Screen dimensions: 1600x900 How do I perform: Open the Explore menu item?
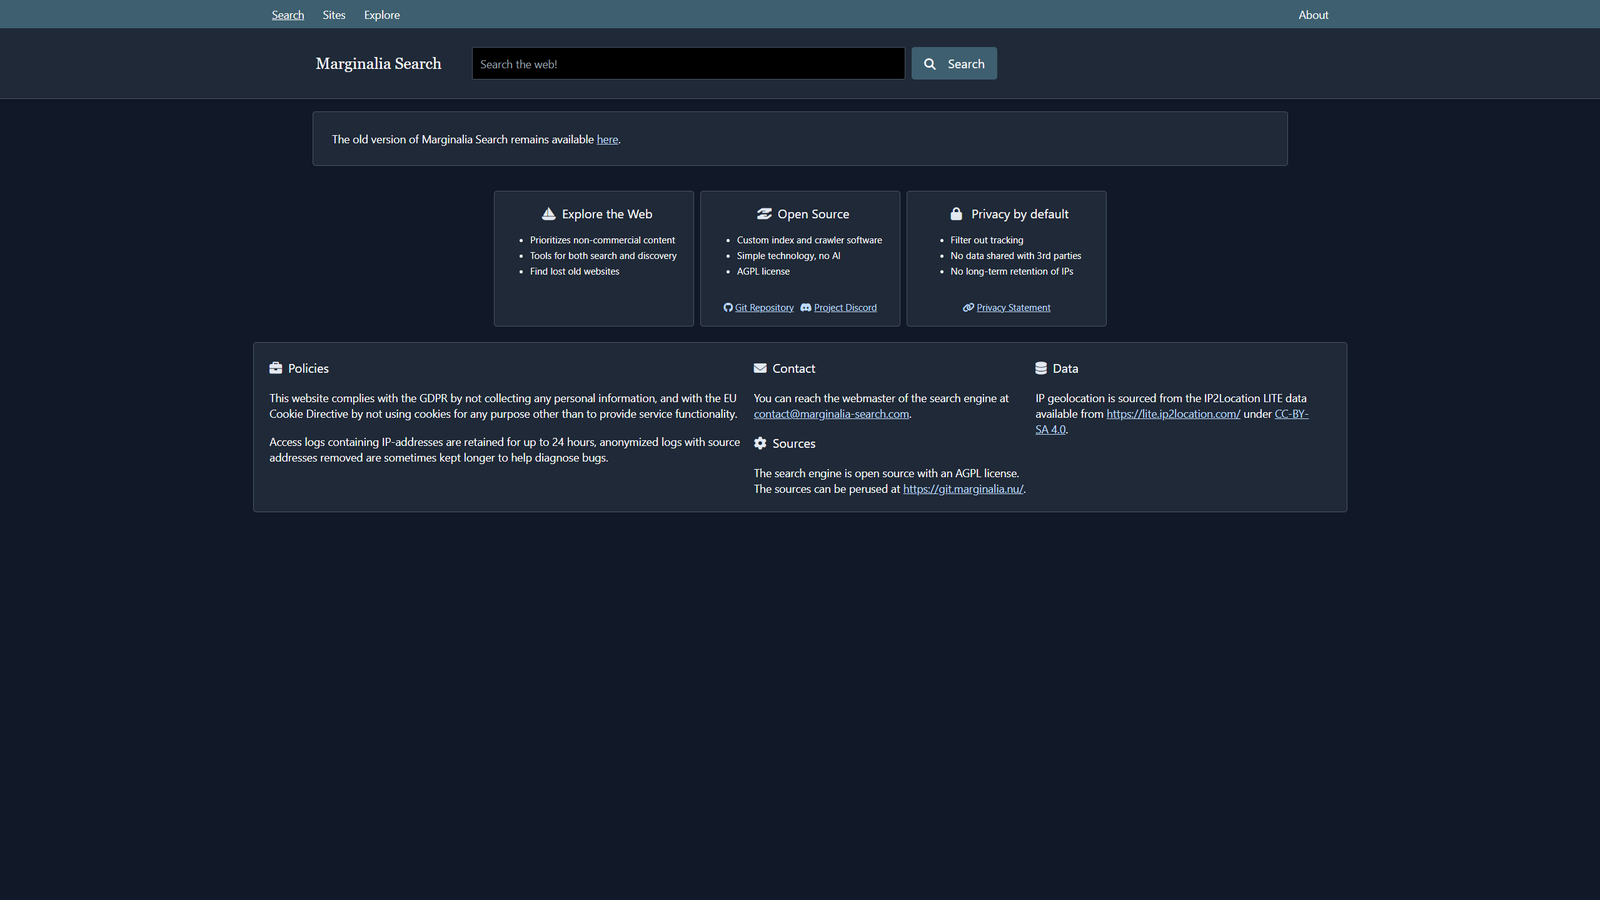click(x=382, y=15)
